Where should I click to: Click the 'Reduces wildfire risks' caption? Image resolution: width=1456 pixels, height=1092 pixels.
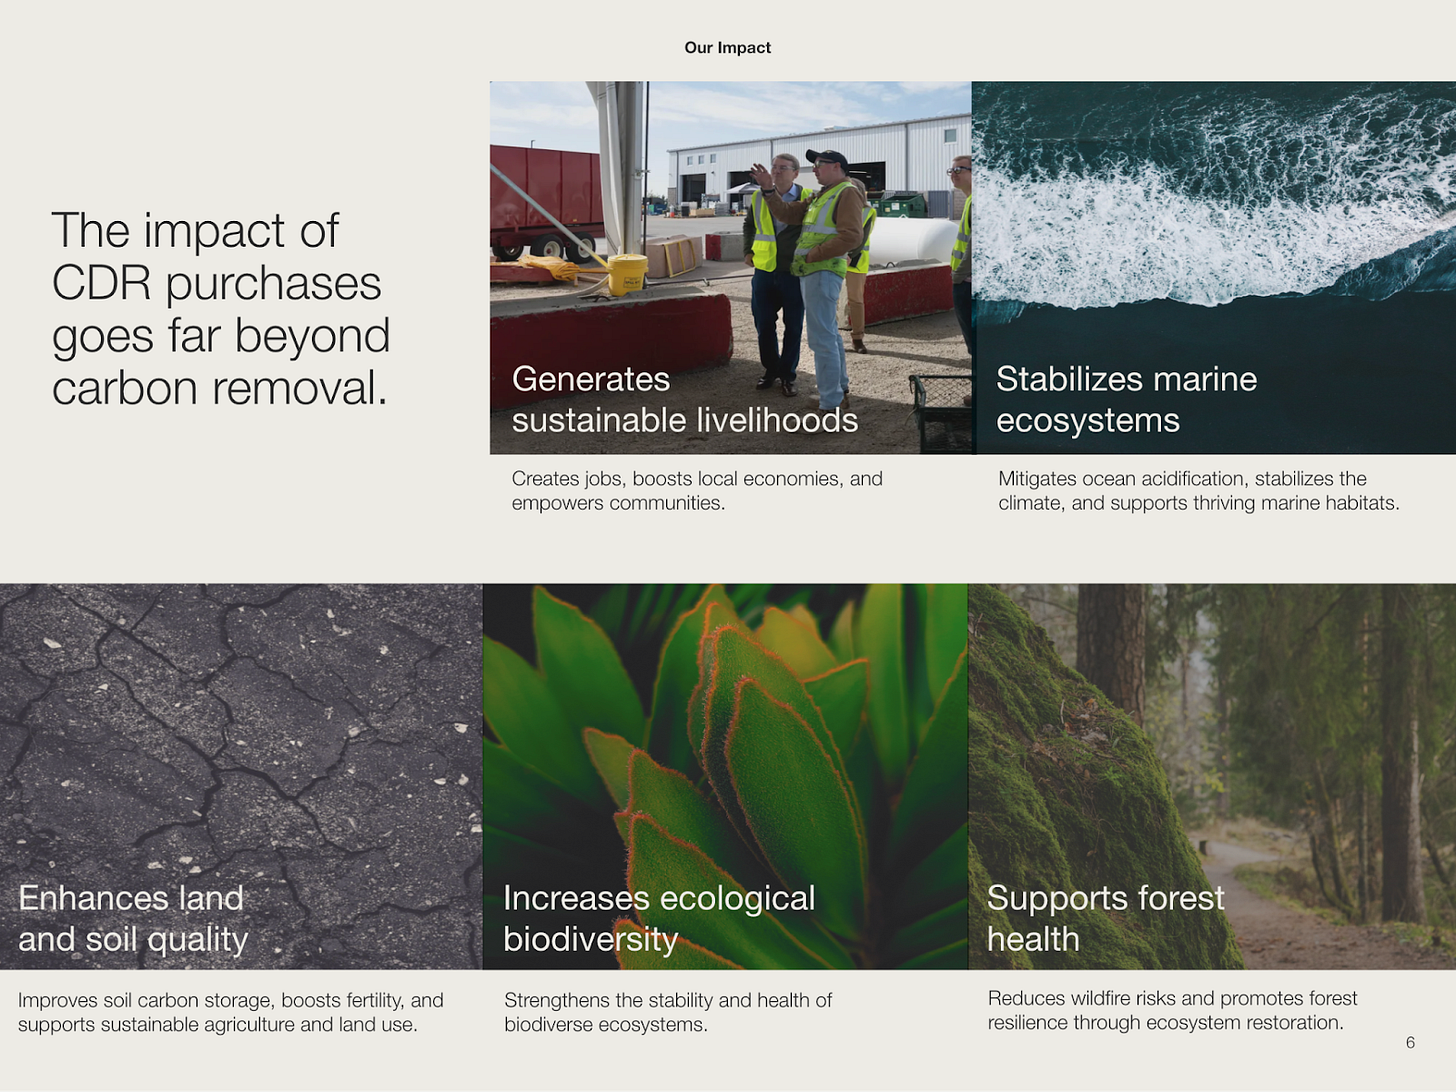[1172, 1010]
